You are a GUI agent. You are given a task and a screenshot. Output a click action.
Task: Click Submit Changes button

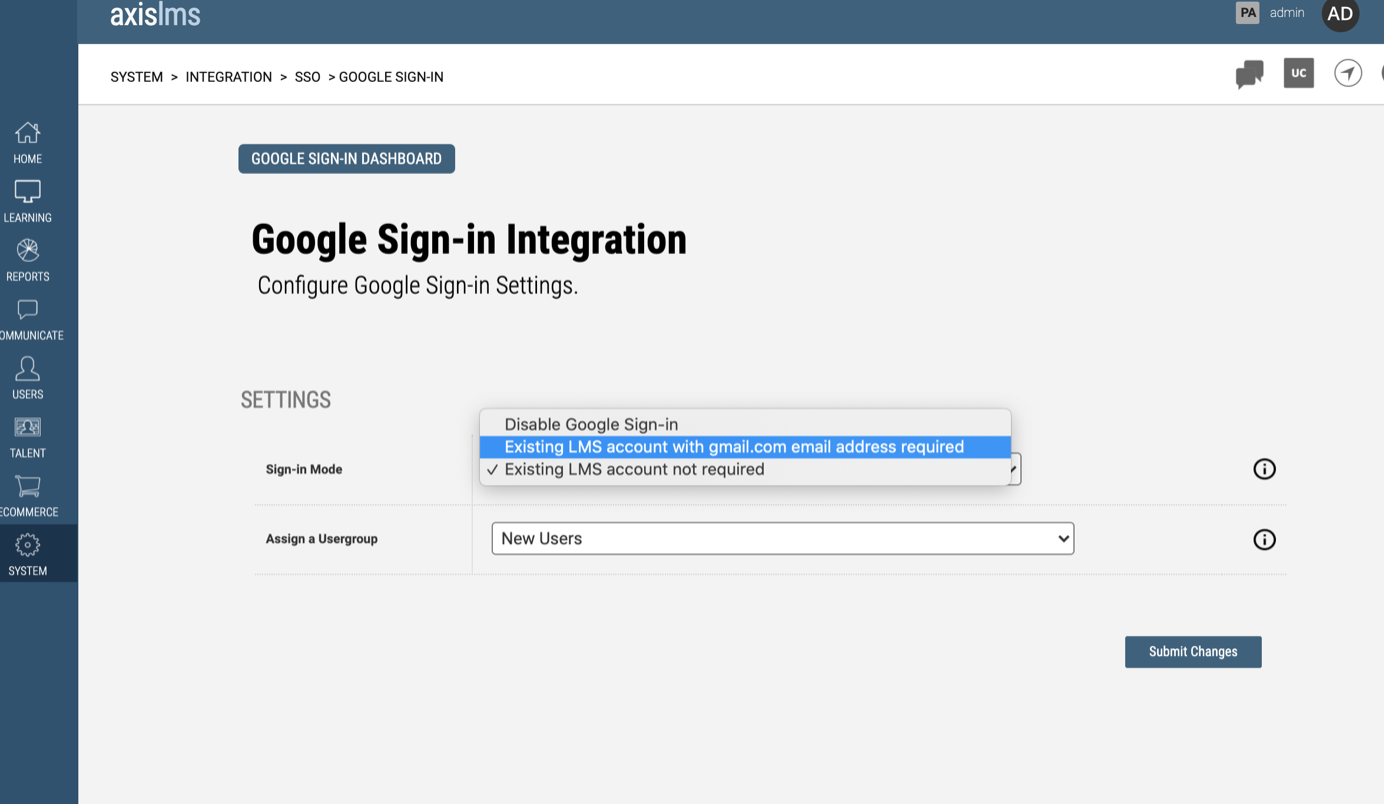click(x=1193, y=652)
